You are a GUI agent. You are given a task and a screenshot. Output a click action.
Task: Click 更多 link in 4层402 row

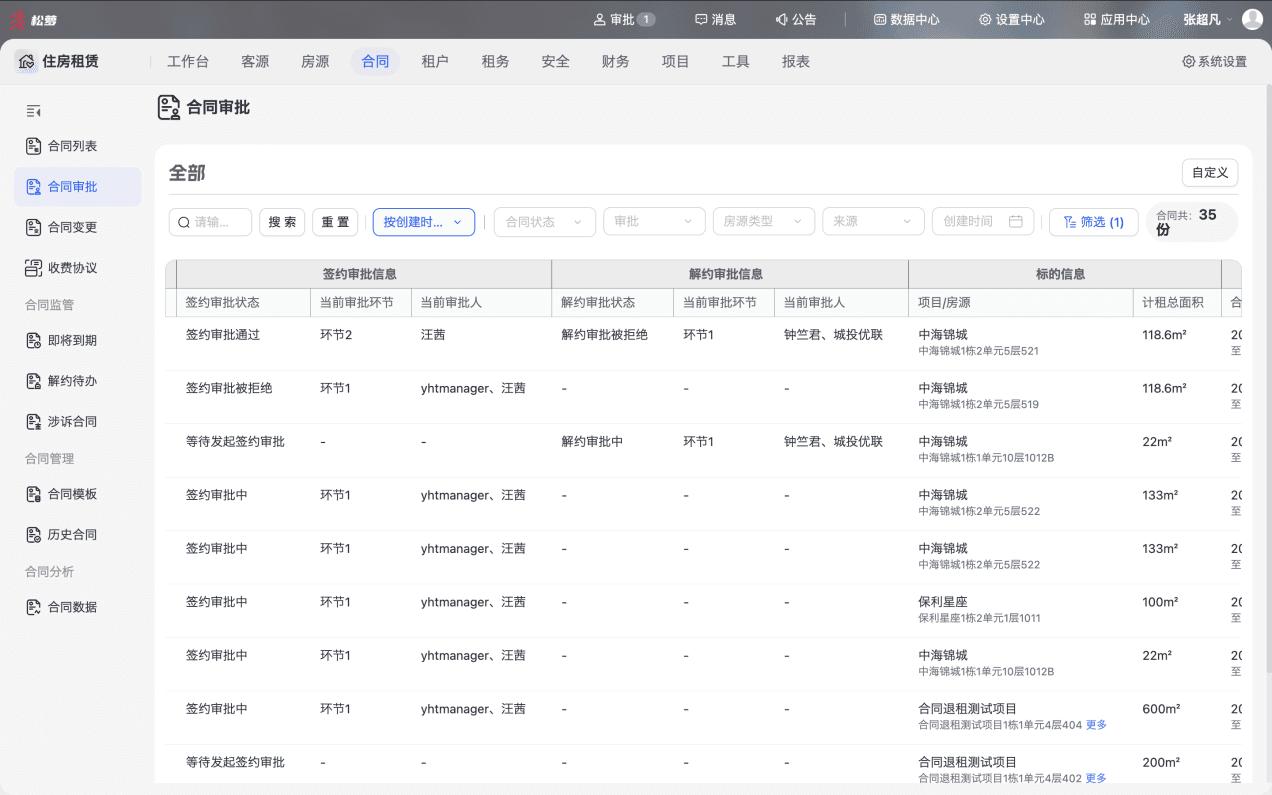point(1096,778)
